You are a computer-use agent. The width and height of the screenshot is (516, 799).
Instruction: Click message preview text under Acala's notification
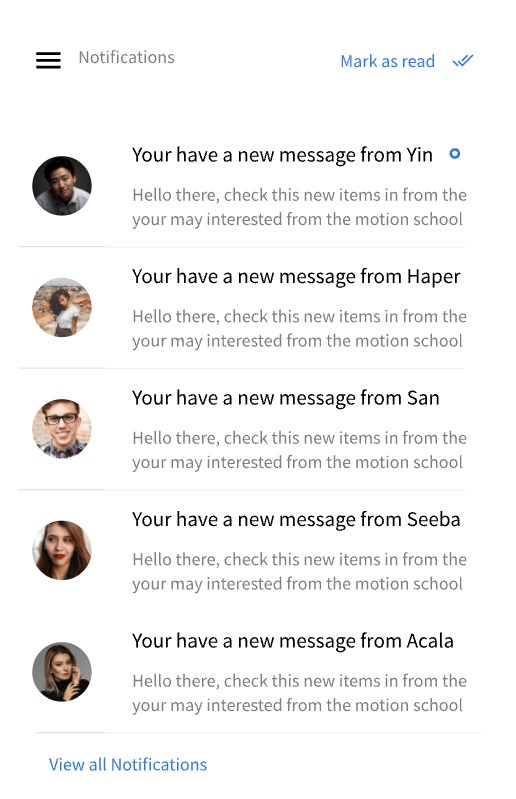click(300, 693)
